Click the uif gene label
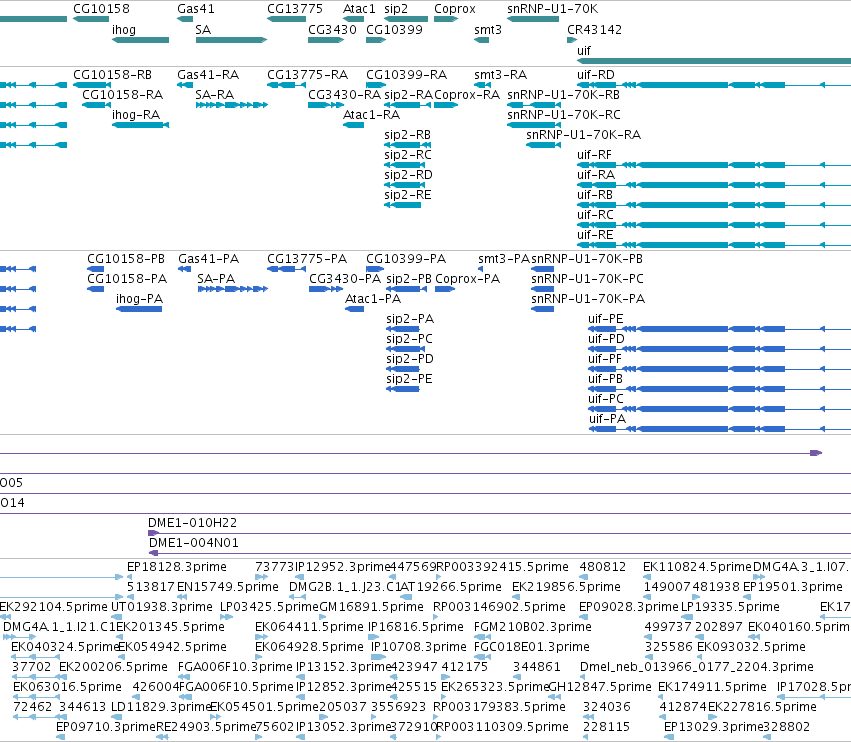The width and height of the screenshot is (851, 742). pos(583,51)
